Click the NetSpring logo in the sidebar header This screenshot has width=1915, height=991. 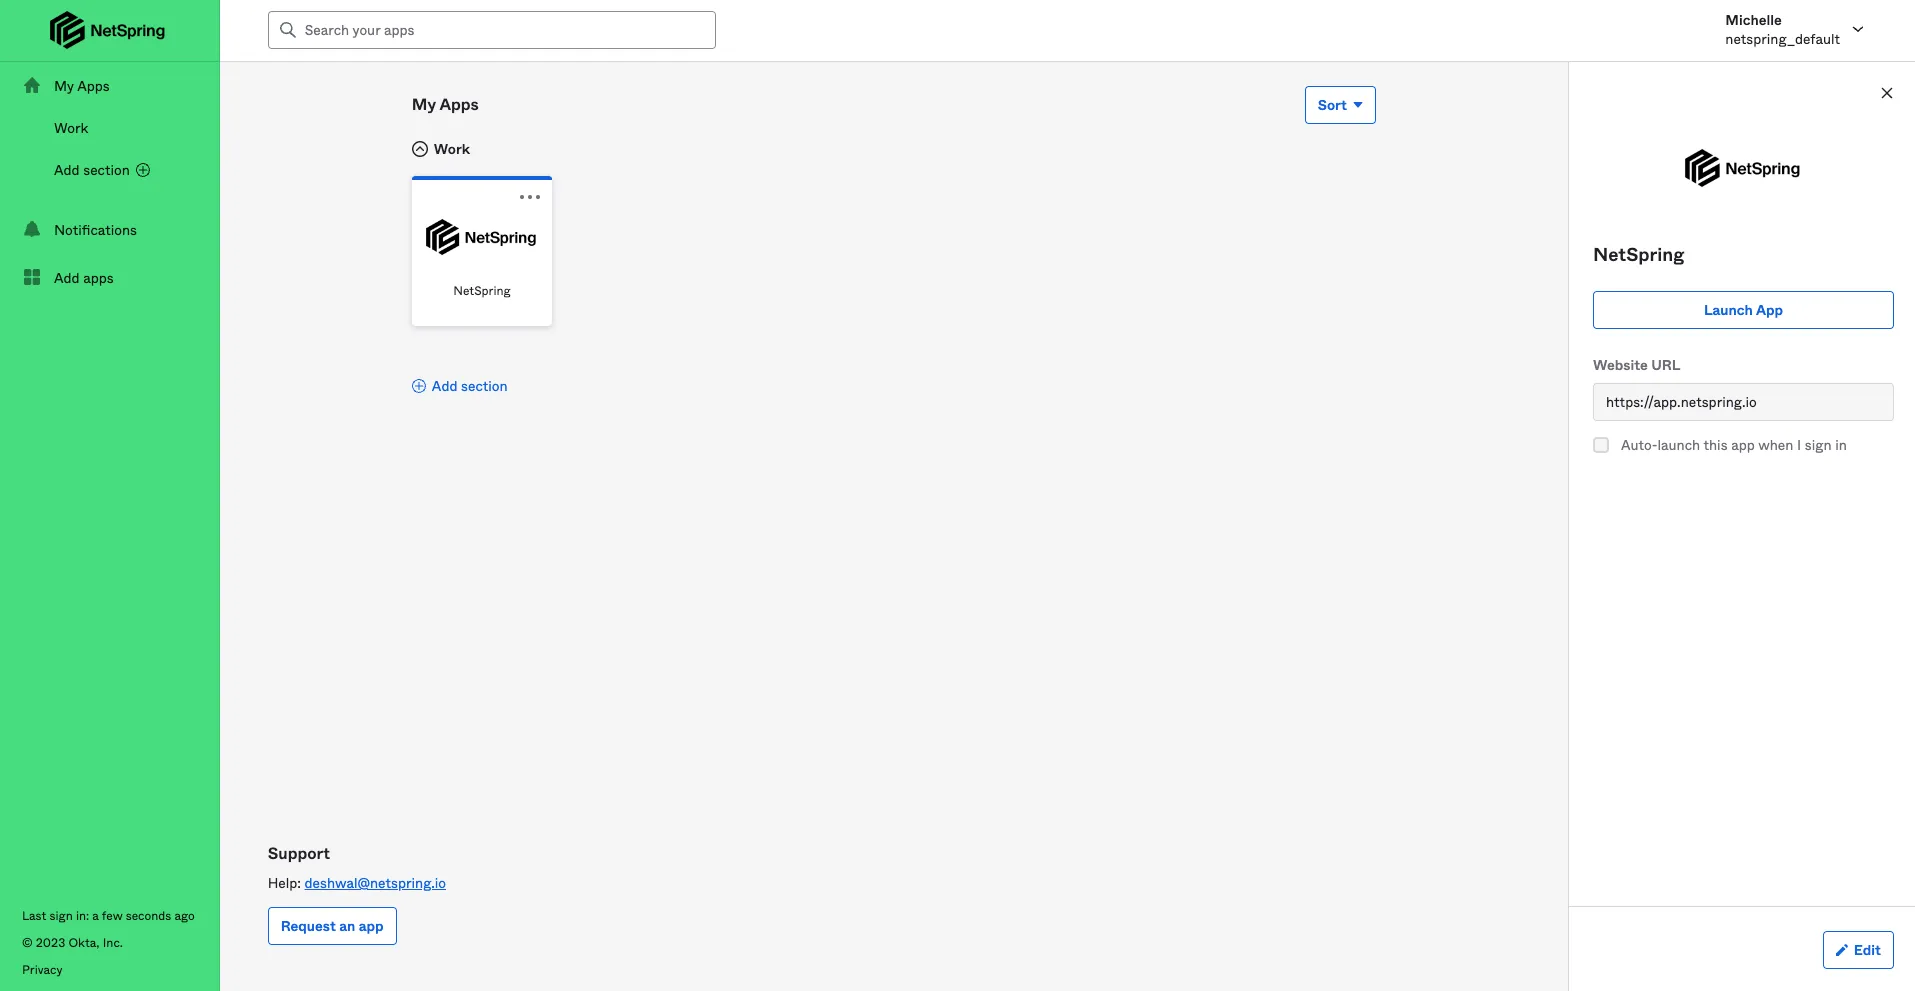[x=108, y=30]
